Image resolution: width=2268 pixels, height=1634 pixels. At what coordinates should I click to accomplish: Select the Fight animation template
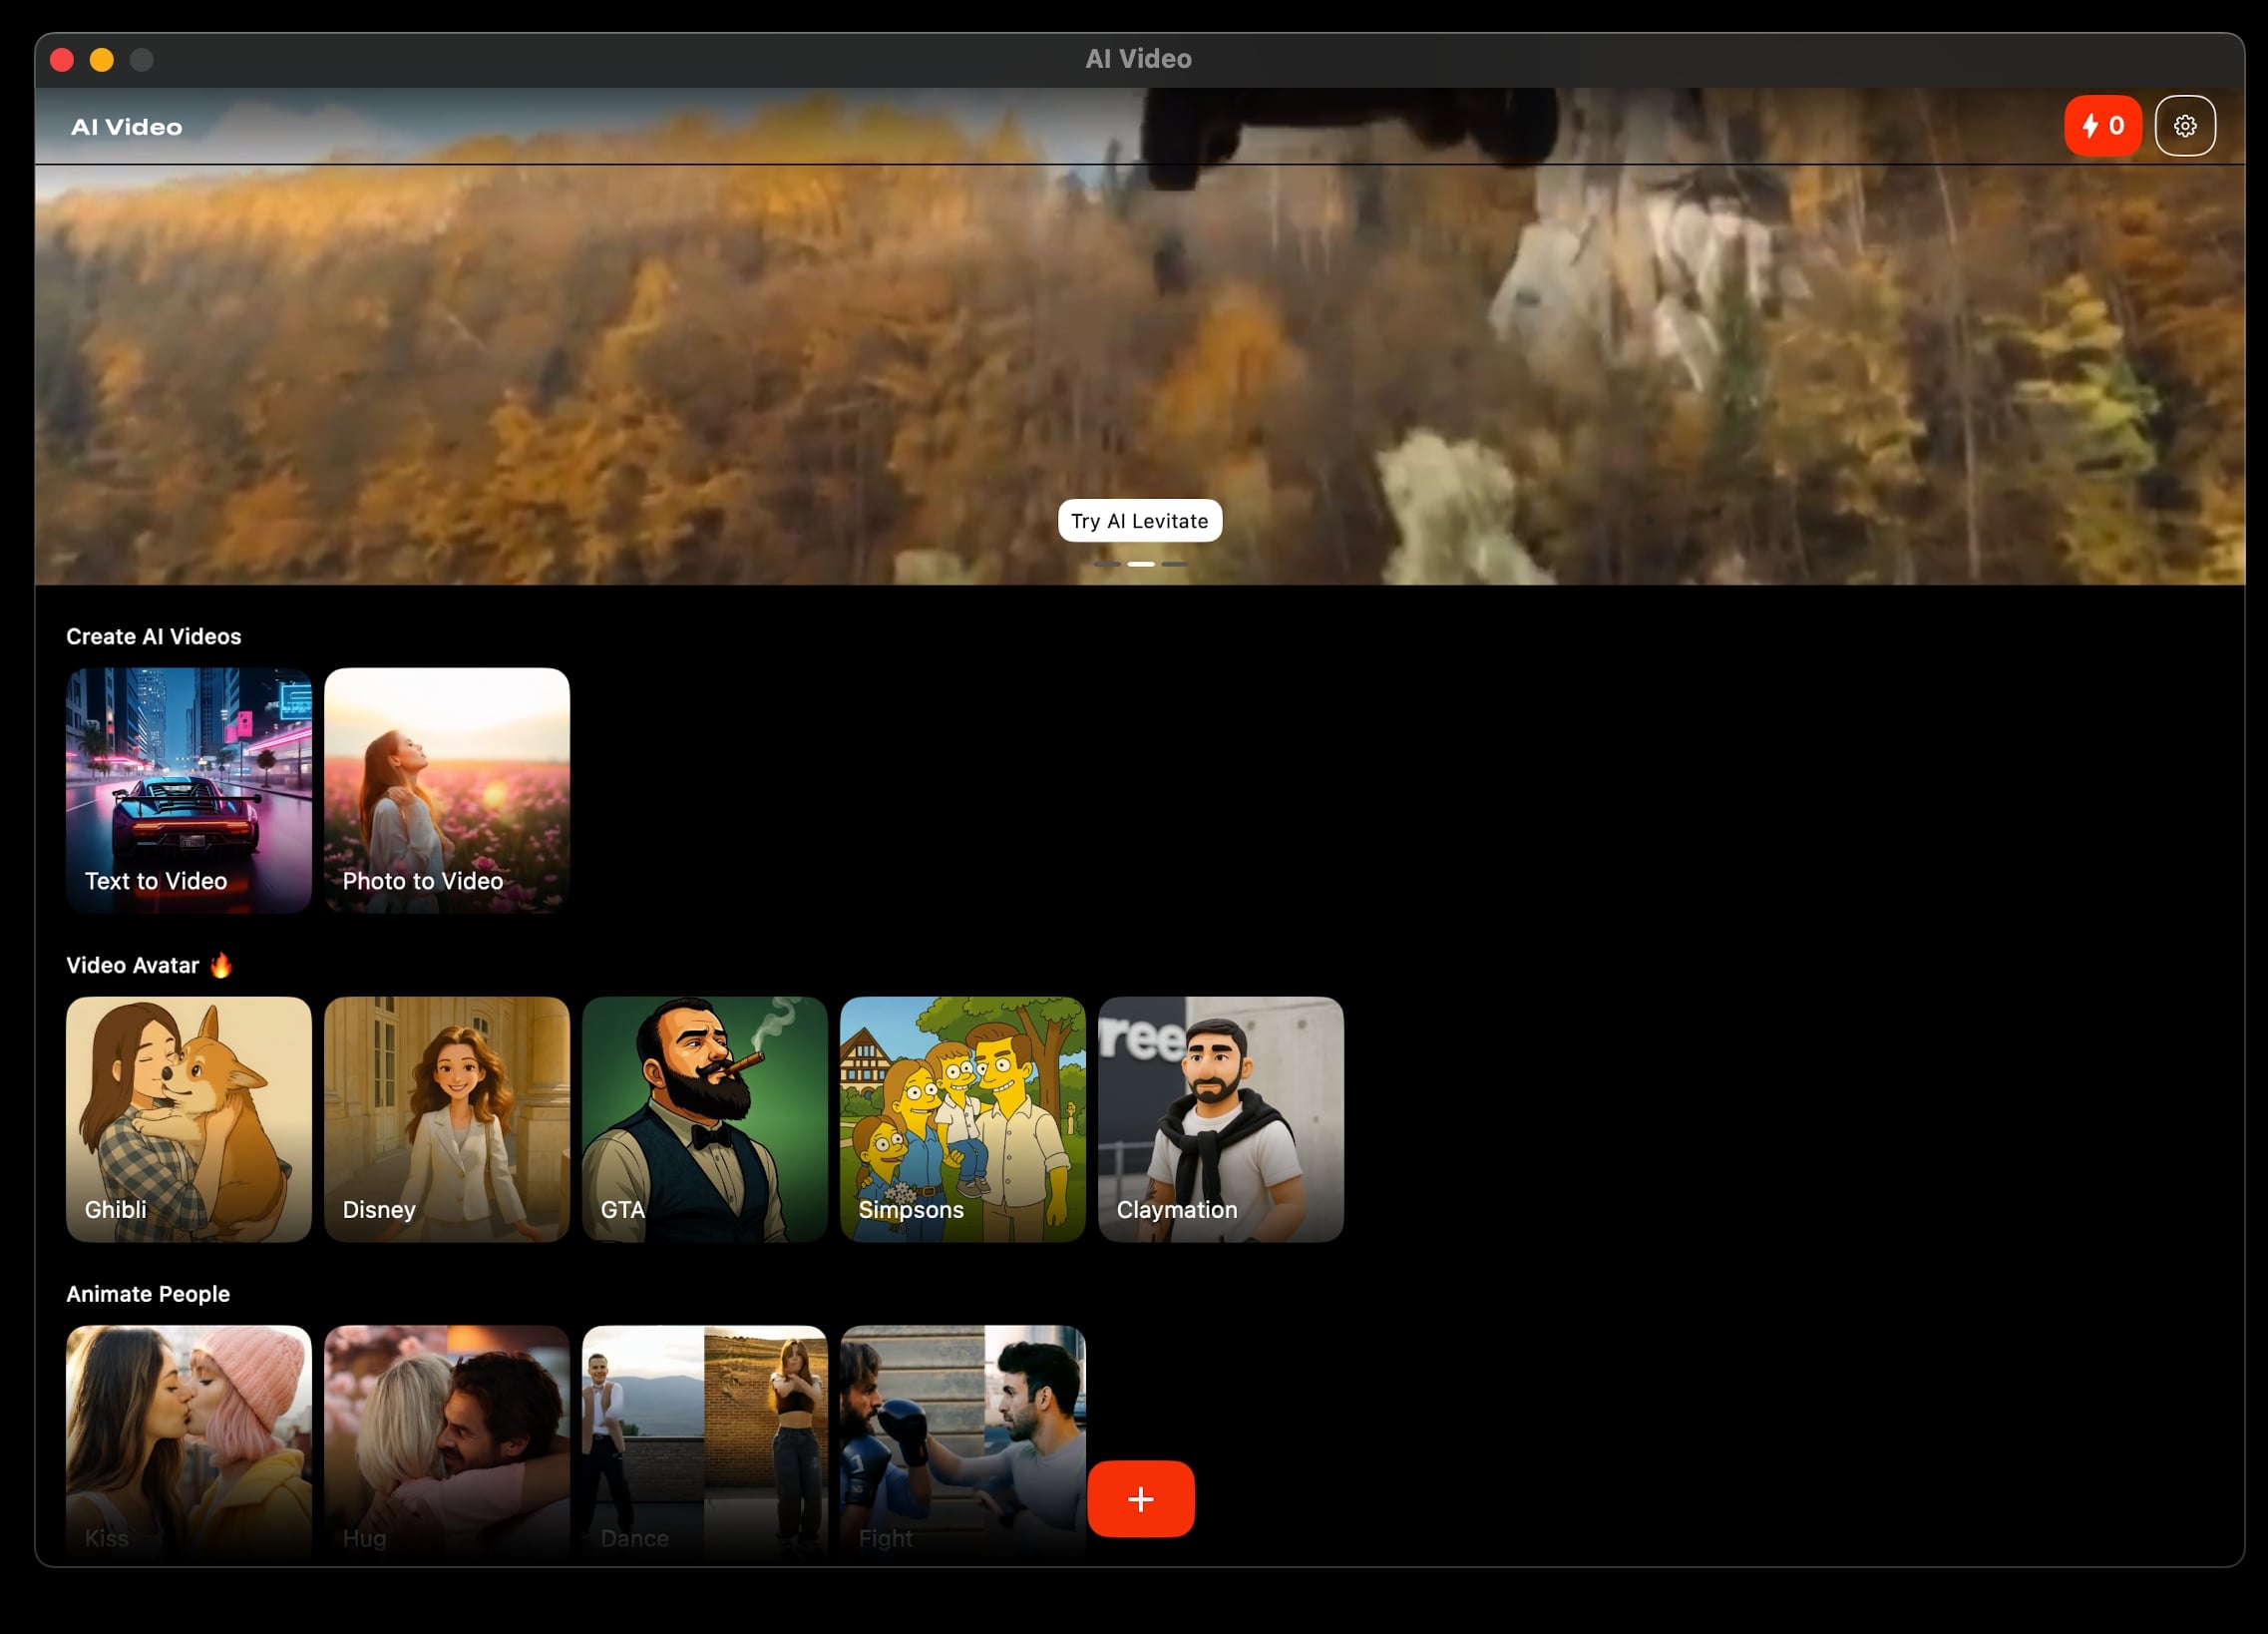[962, 1440]
